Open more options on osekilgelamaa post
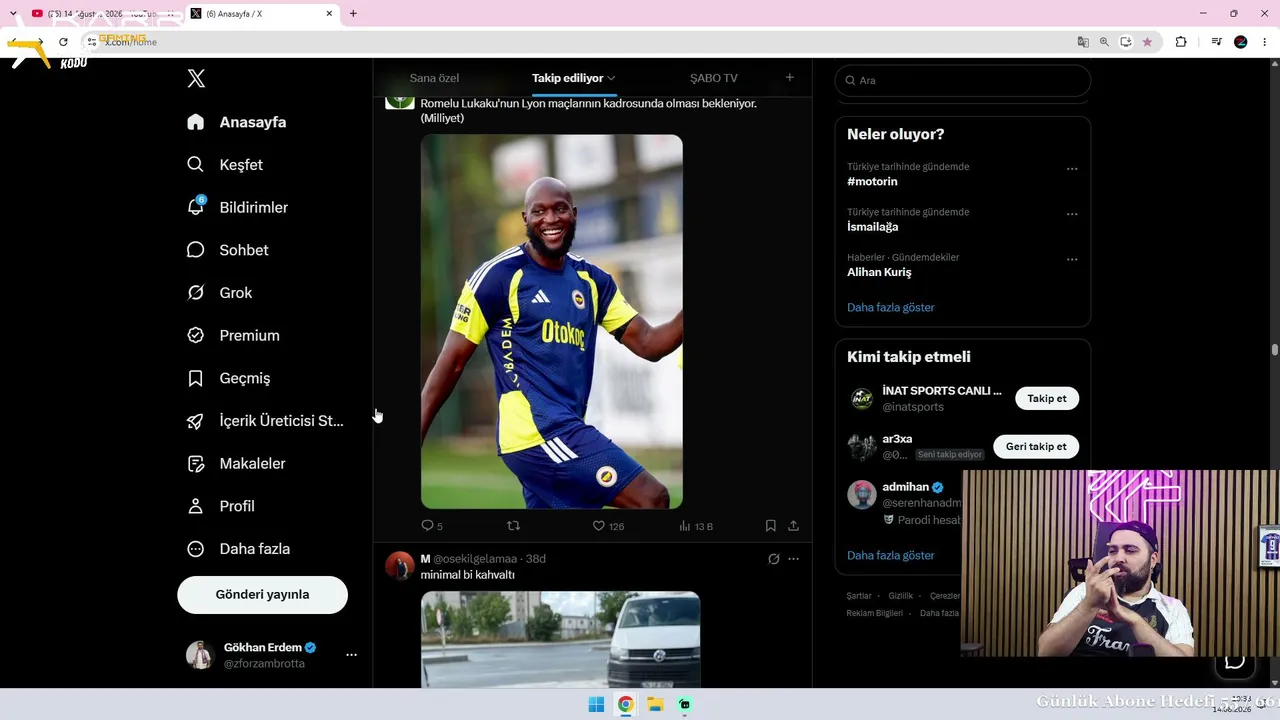 pyautogui.click(x=794, y=559)
